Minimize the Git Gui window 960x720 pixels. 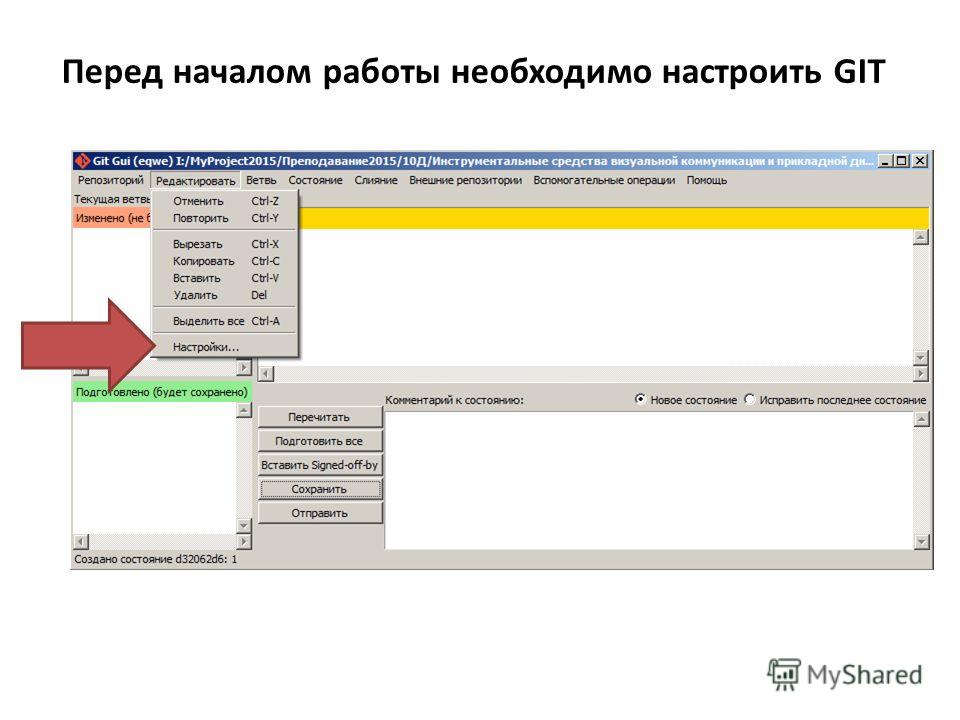click(x=885, y=161)
